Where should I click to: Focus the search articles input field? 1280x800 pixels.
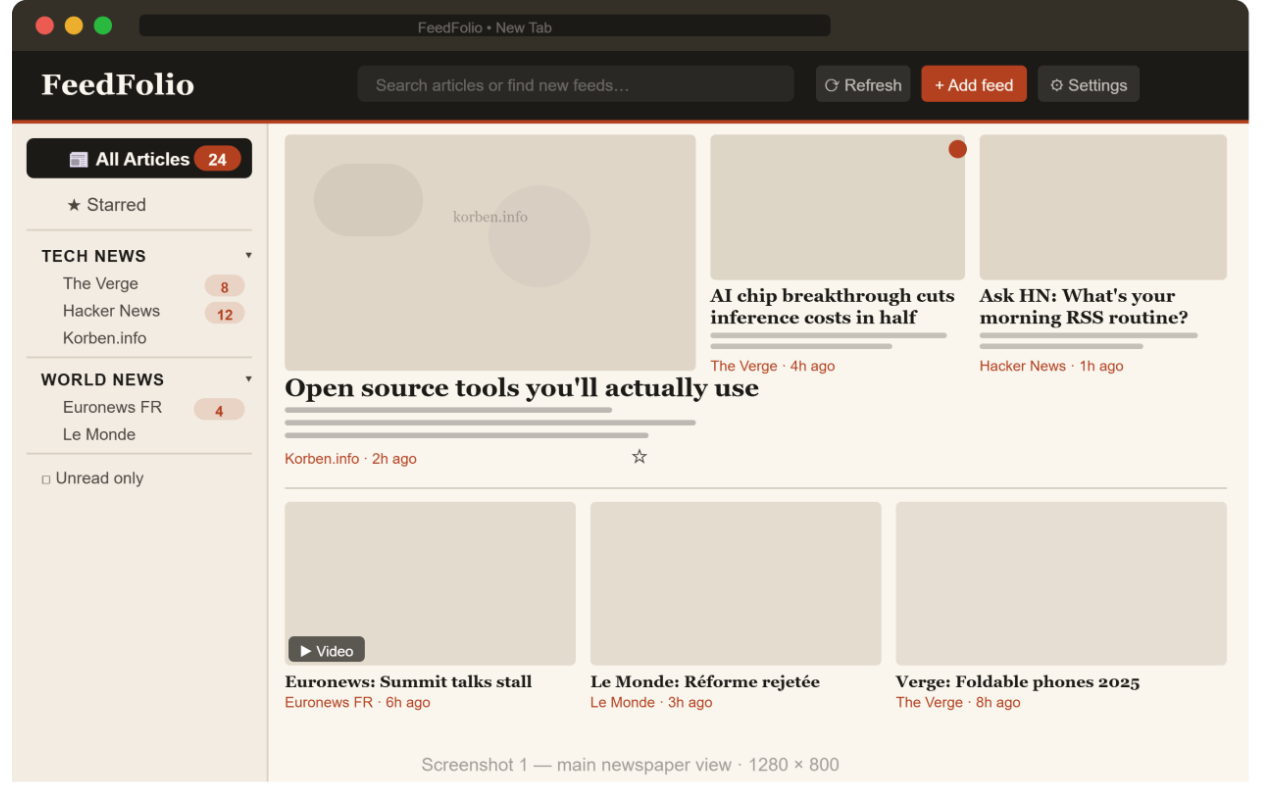[575, 85]
